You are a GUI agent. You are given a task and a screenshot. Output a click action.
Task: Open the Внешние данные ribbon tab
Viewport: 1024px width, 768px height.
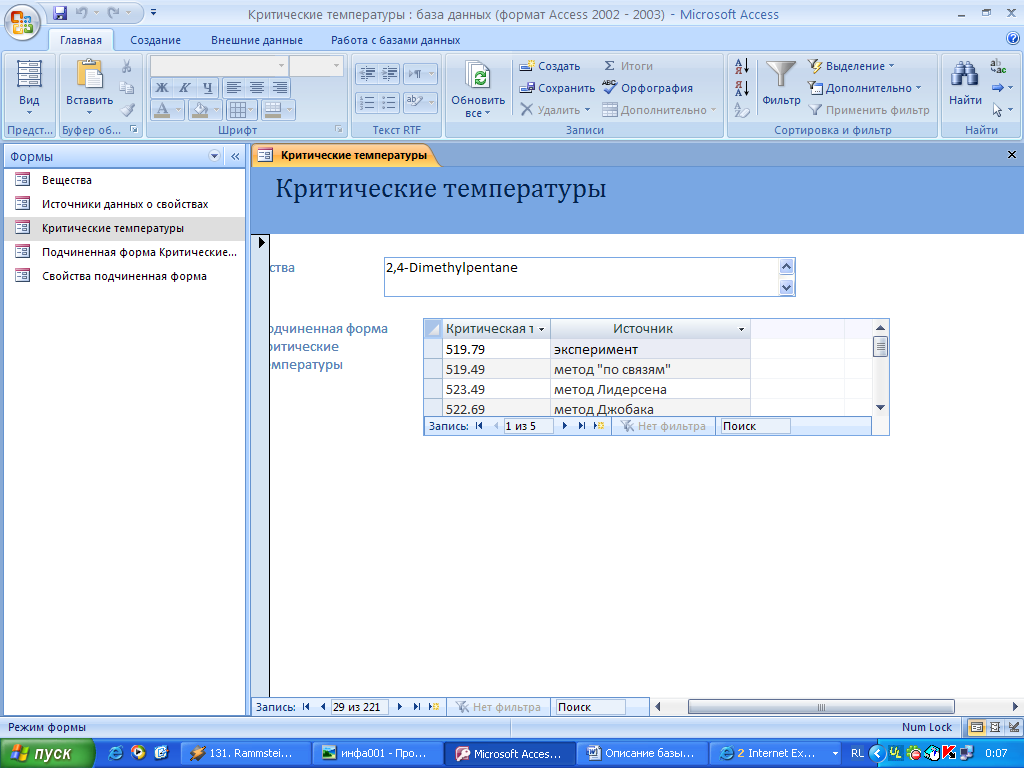(256, 40)
